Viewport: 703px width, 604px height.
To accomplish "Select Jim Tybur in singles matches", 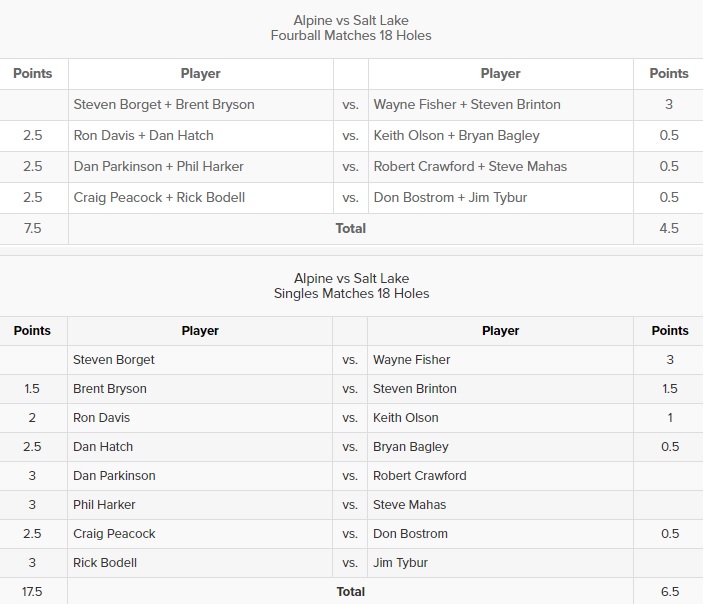I will (400, 563).
